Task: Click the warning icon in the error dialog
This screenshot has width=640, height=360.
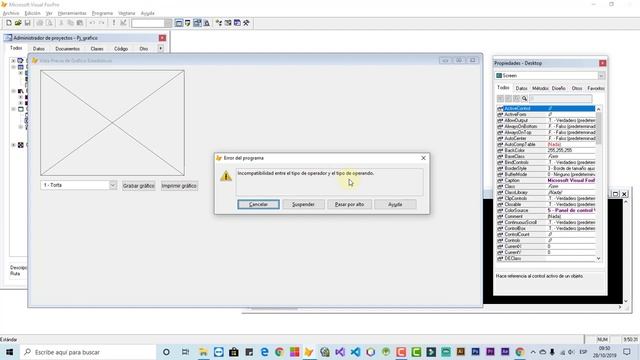Action: 226,176
